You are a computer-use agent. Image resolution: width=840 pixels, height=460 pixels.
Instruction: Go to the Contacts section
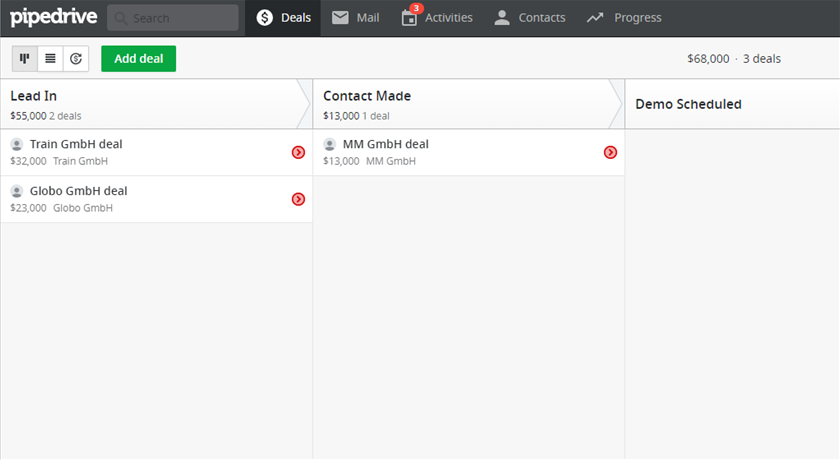pos(530,18)
